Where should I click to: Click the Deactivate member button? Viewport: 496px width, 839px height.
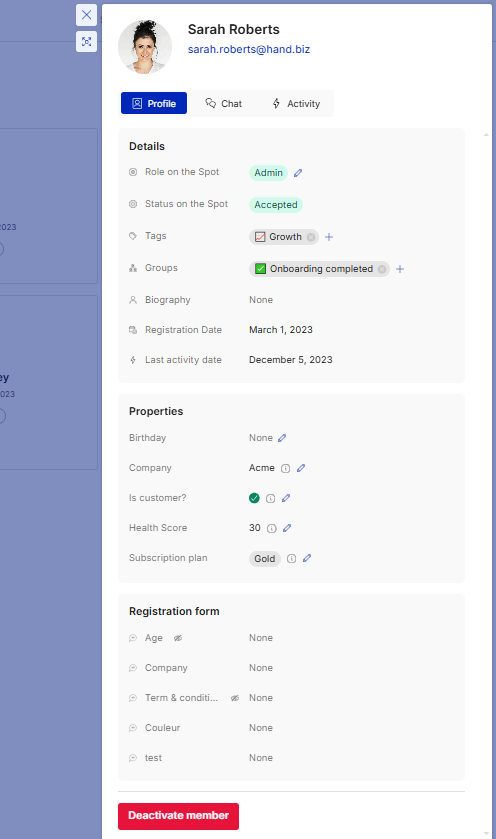[x=179, y=816]
